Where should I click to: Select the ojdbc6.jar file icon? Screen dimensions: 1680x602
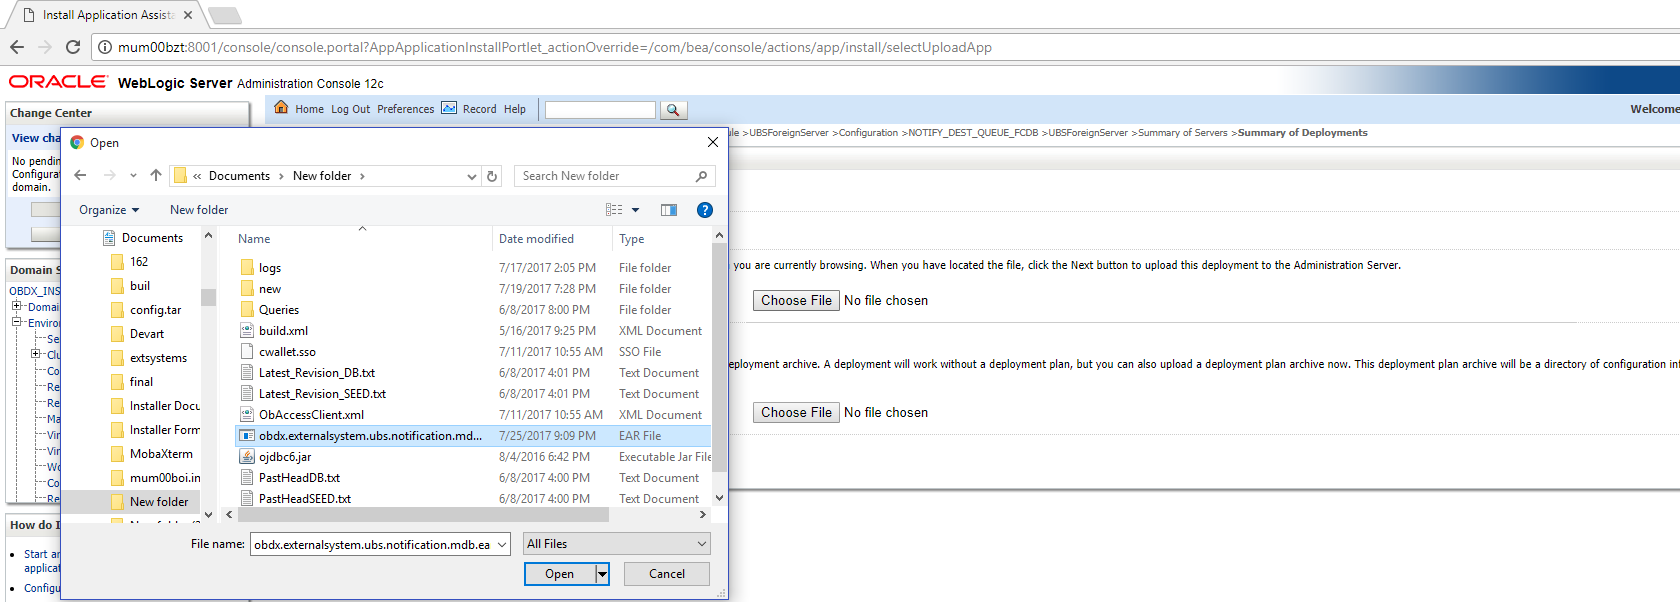click(x=247, y=457)
